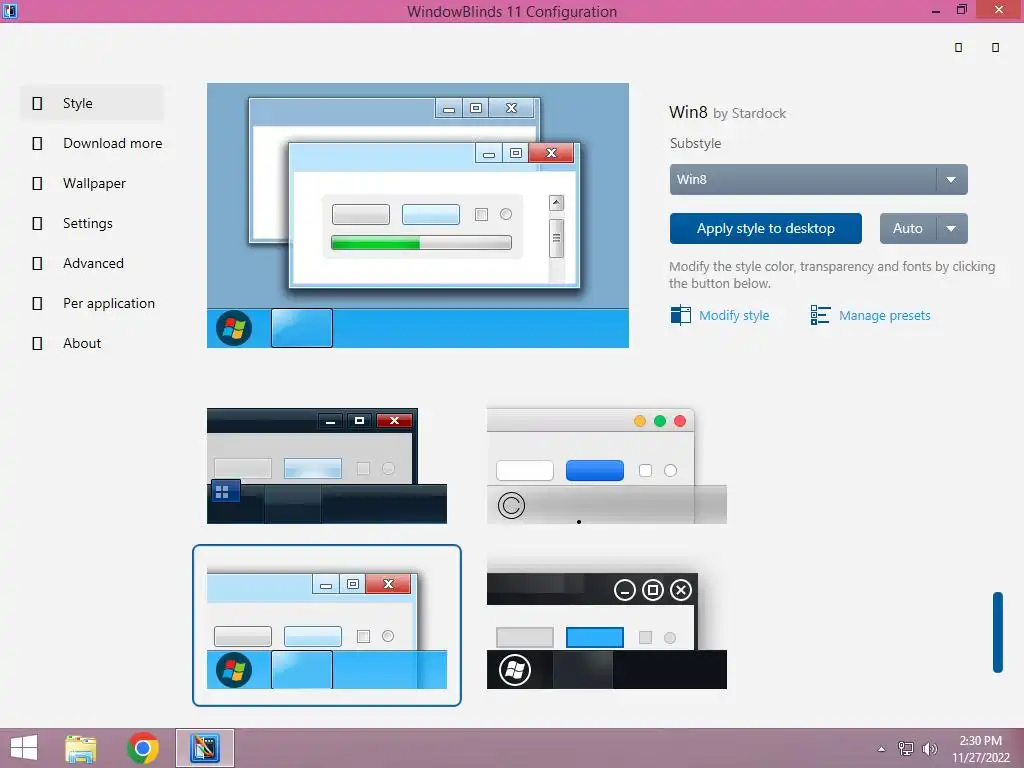Select the black style with circular window buttons

pyautogui.click(x=607, y=631)
